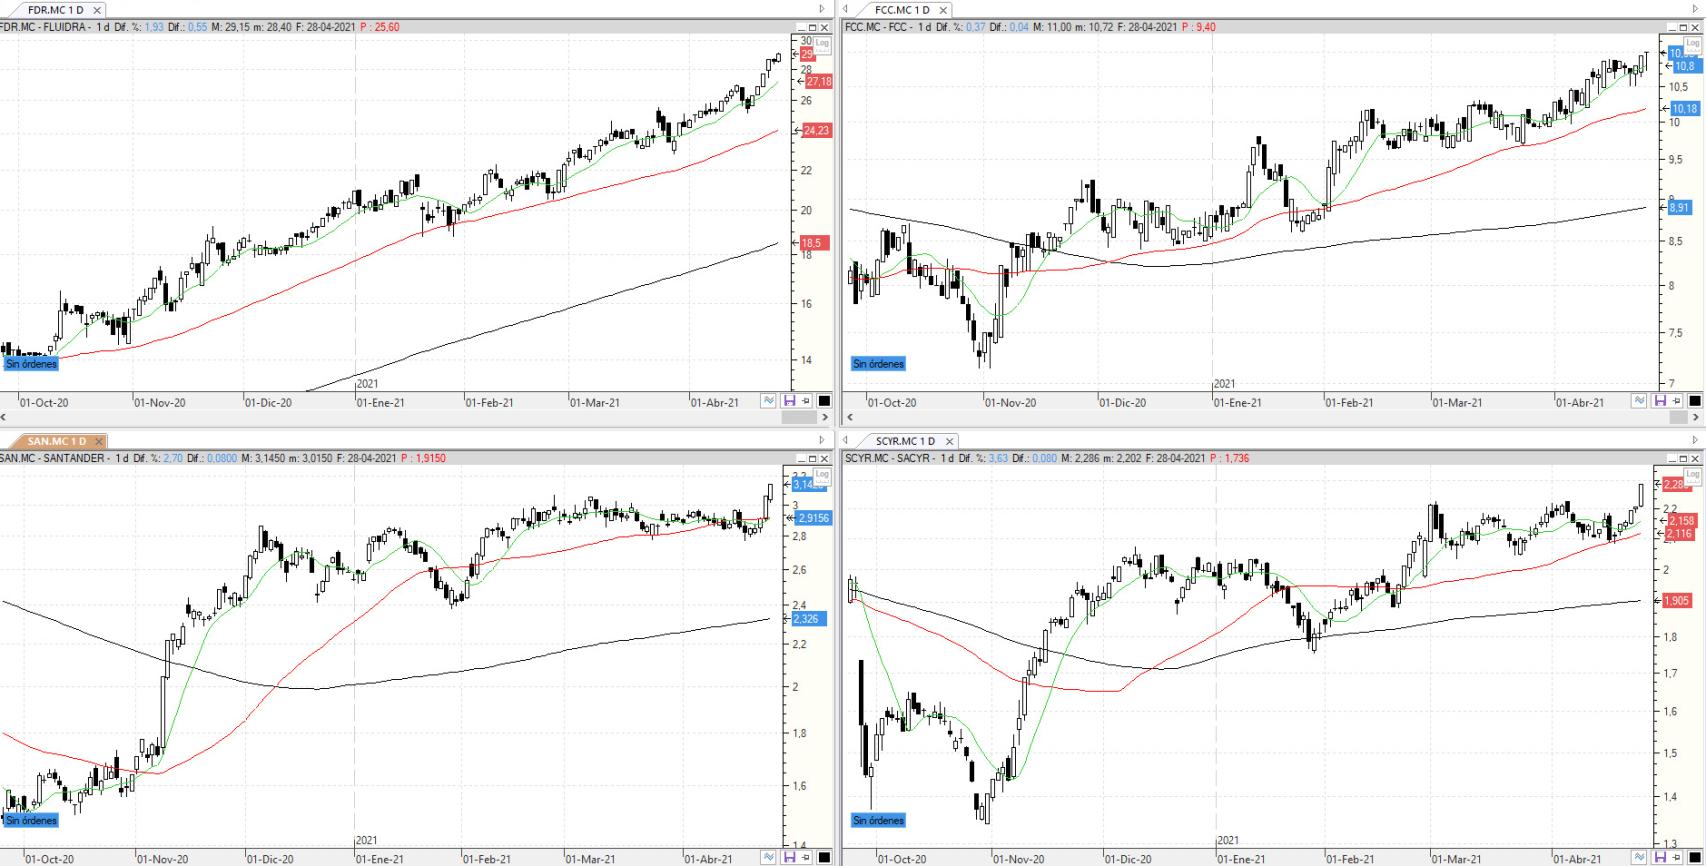
Task: Click the indicator wave icon in Fluidra chart
Action: [x=768, y=401]
